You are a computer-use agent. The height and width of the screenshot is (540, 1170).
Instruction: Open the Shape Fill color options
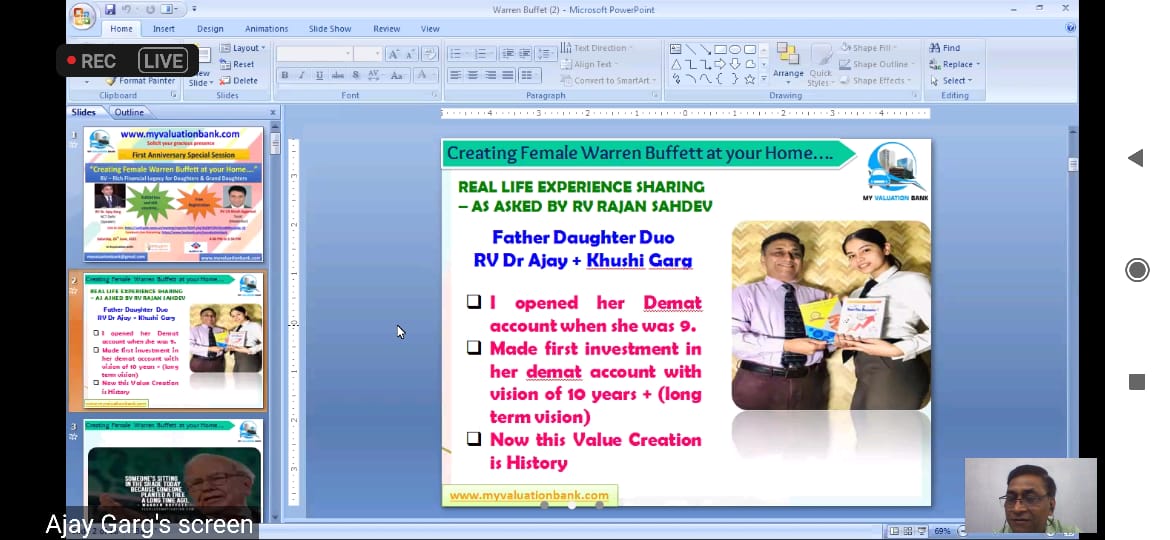(x=870, y=48)
